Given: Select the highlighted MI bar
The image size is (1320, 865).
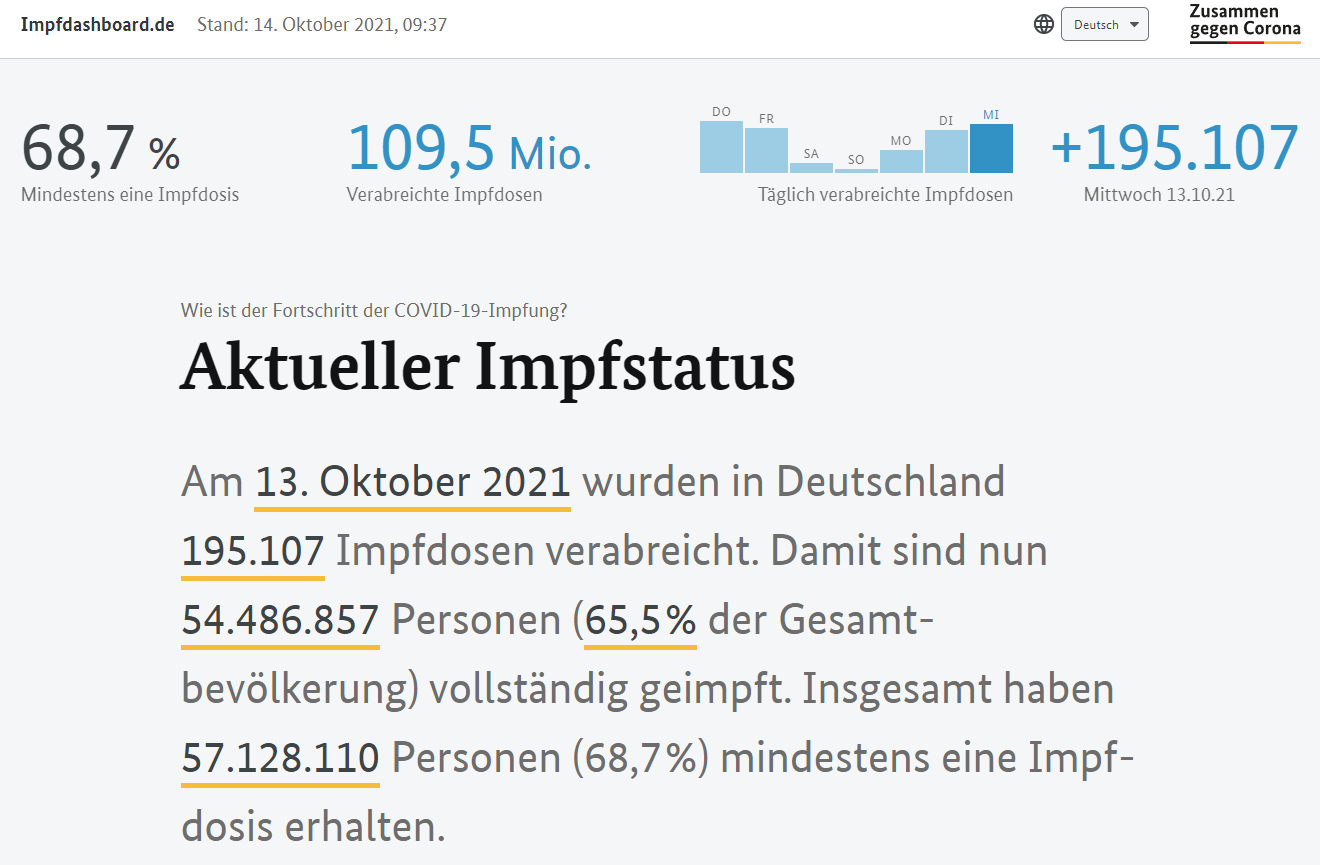Looking at the screenshot, I should click(991, 148).
